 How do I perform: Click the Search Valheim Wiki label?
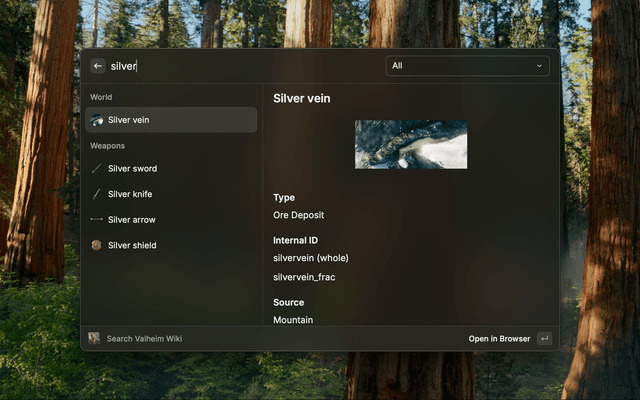[144, 339]
